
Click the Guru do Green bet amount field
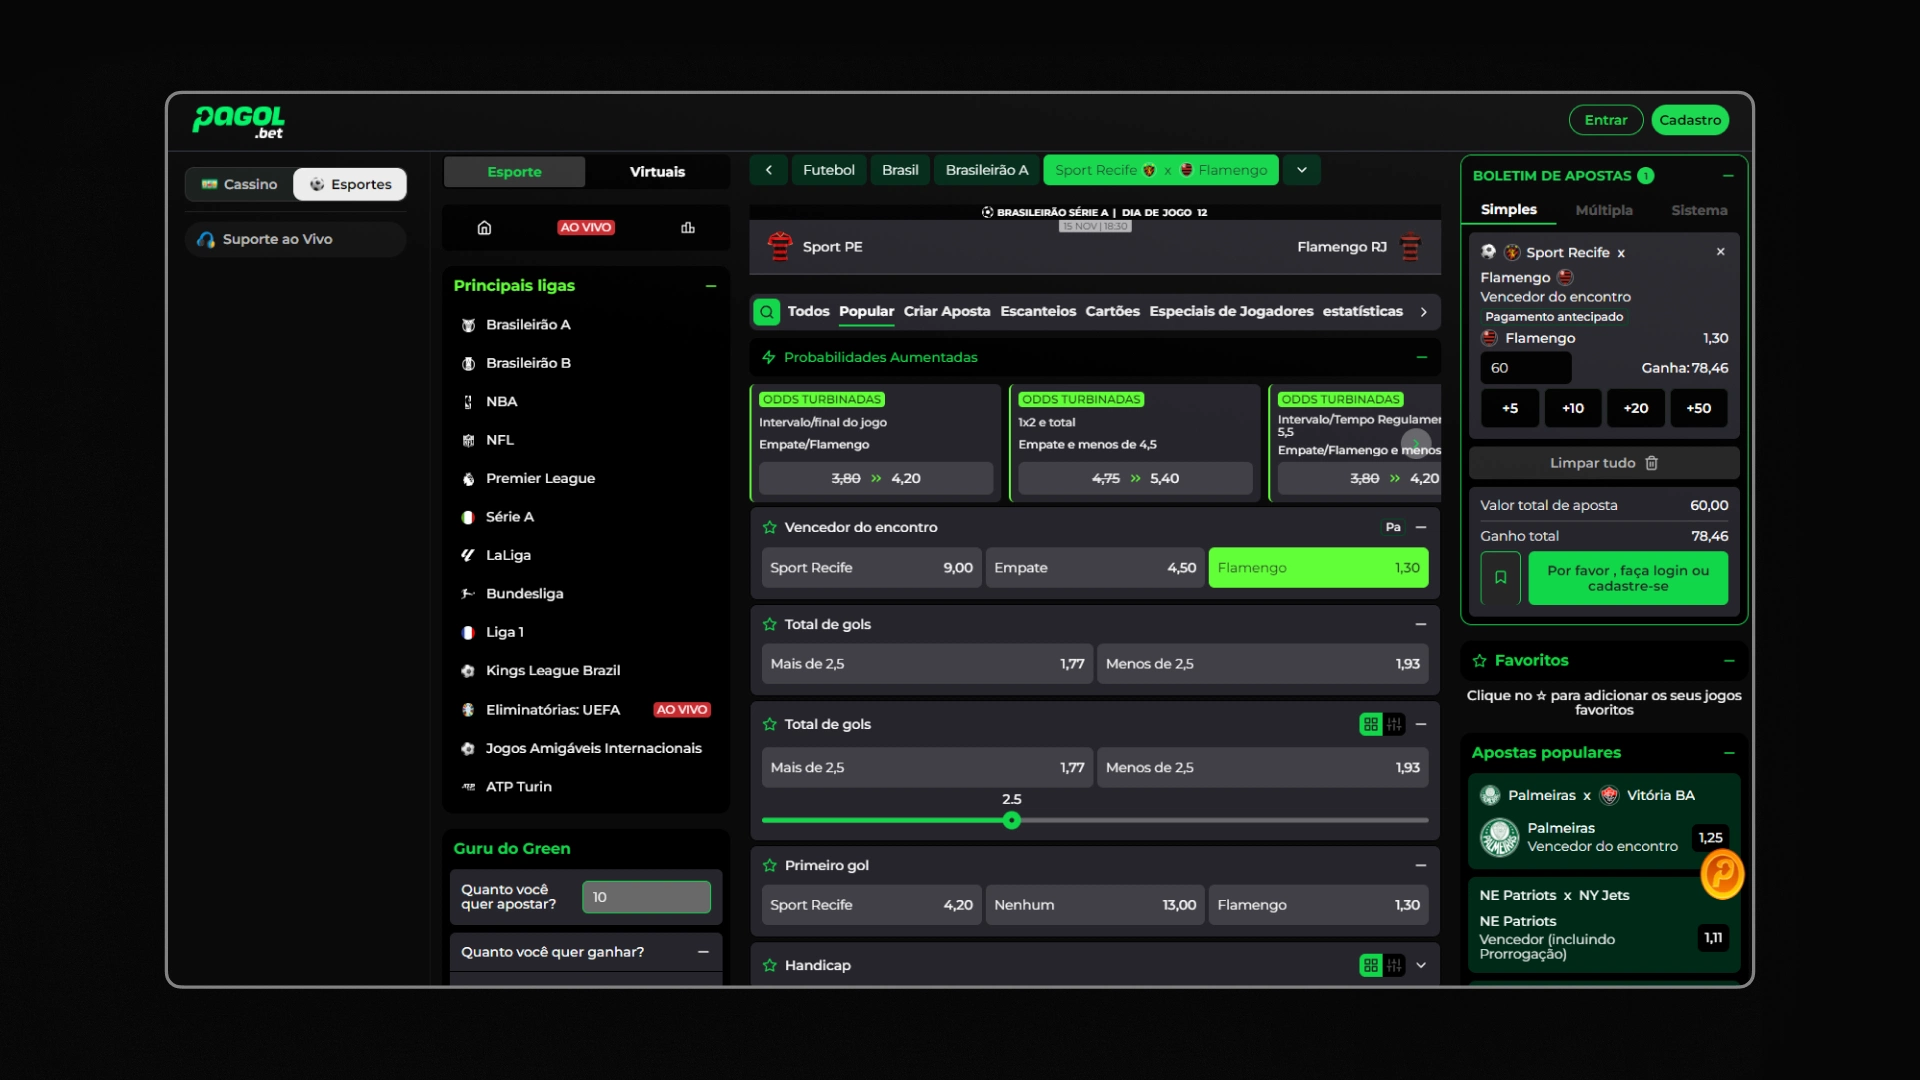(646, 897)
